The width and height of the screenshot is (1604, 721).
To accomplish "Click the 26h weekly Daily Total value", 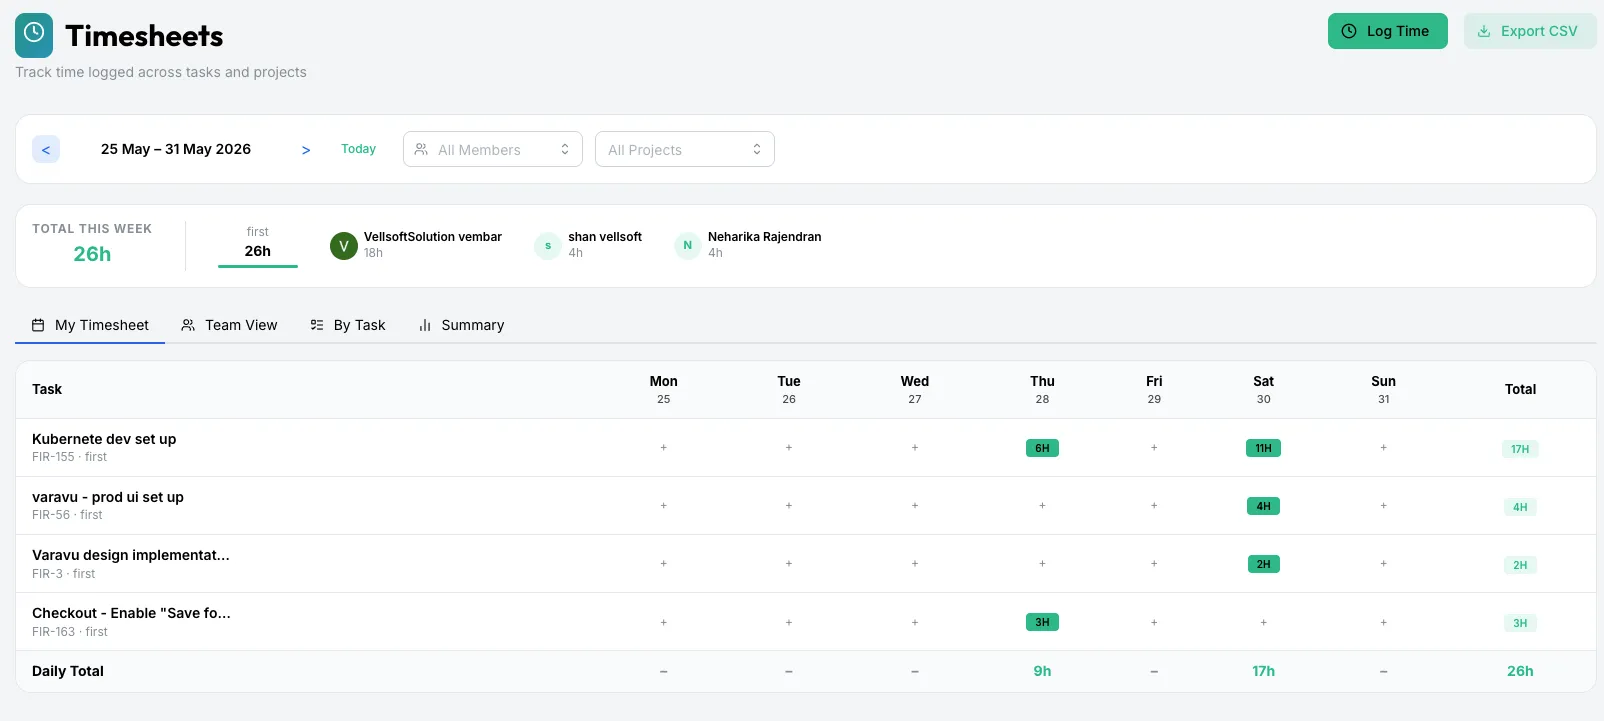I will [x=1520, y=671].
